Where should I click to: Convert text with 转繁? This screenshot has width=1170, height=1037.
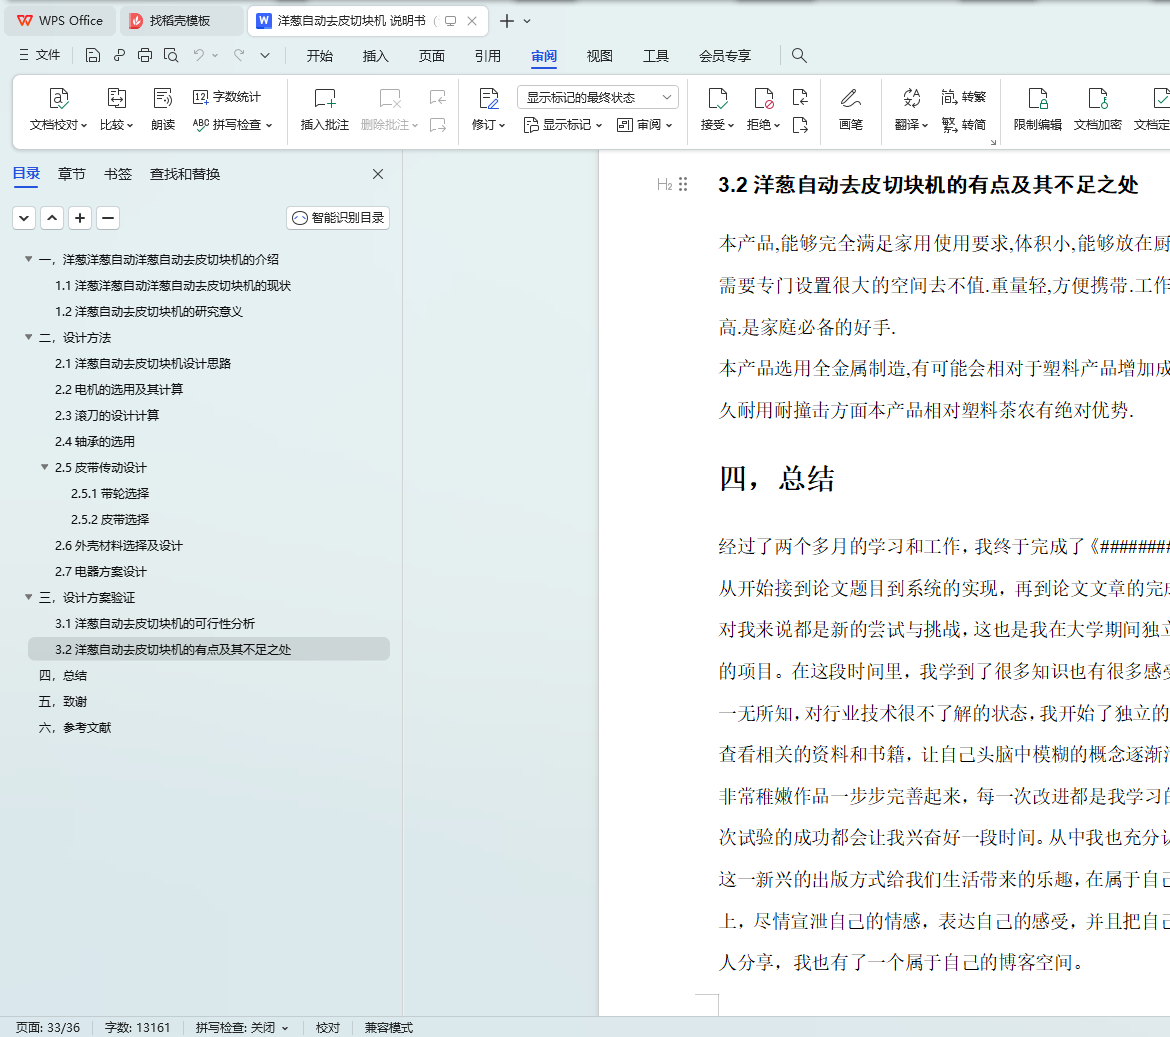(964, 97)
